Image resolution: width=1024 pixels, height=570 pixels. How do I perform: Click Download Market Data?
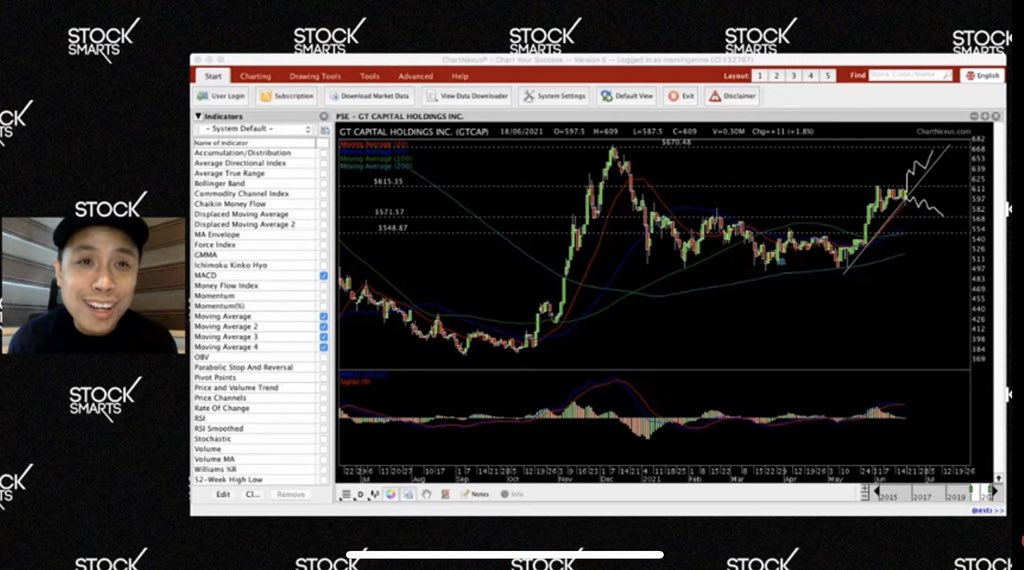point(369,96)
